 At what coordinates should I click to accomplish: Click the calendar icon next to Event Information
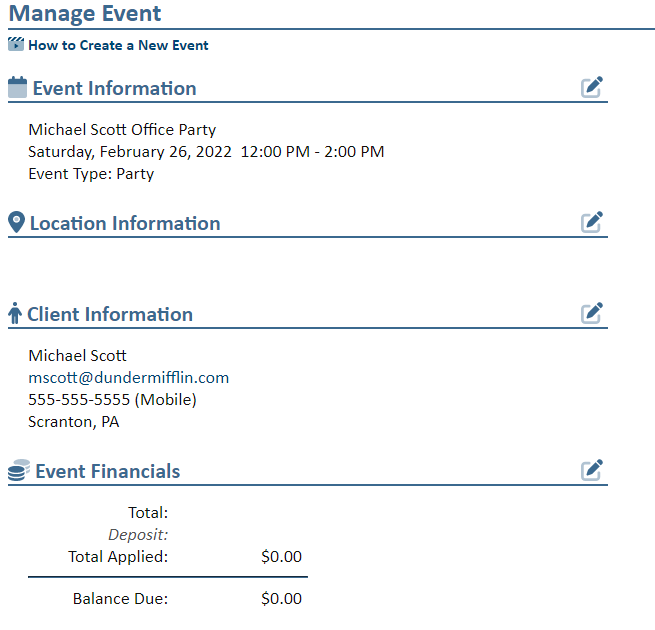[17, 87]
